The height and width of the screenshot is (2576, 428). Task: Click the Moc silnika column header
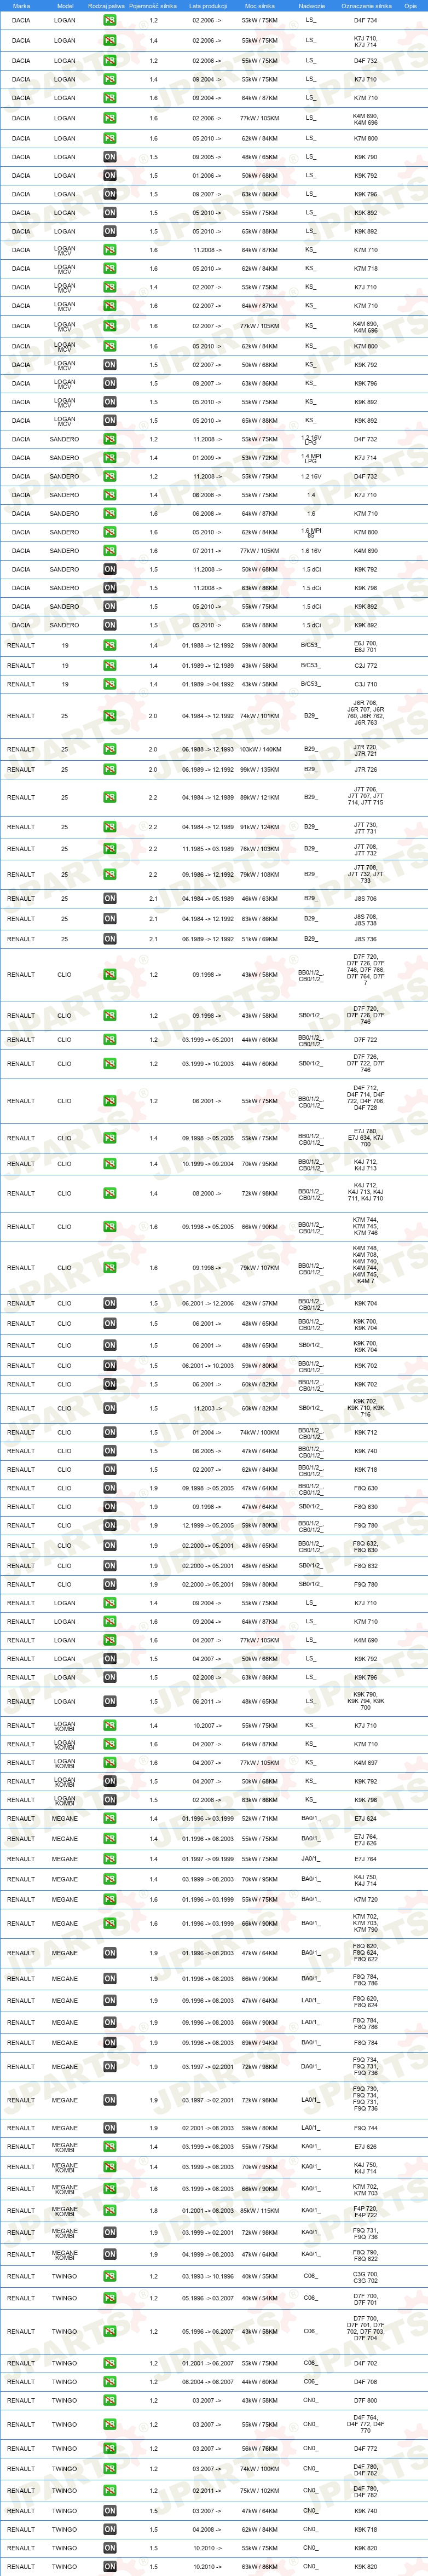tap(260, 6)
